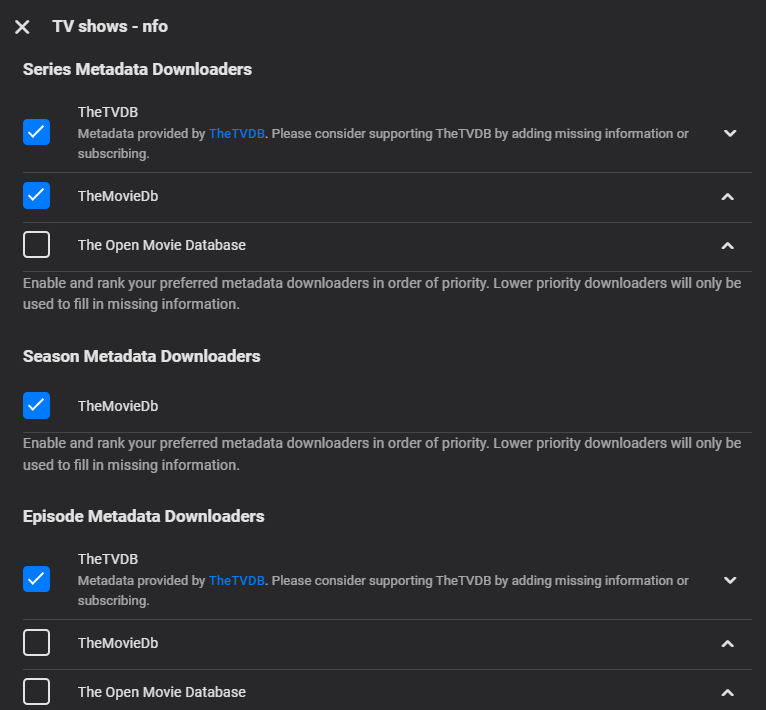Screen dimensions: 766x710
Task: Enable TheMovieDb for episode metadata
Action: tap(36, 643)
